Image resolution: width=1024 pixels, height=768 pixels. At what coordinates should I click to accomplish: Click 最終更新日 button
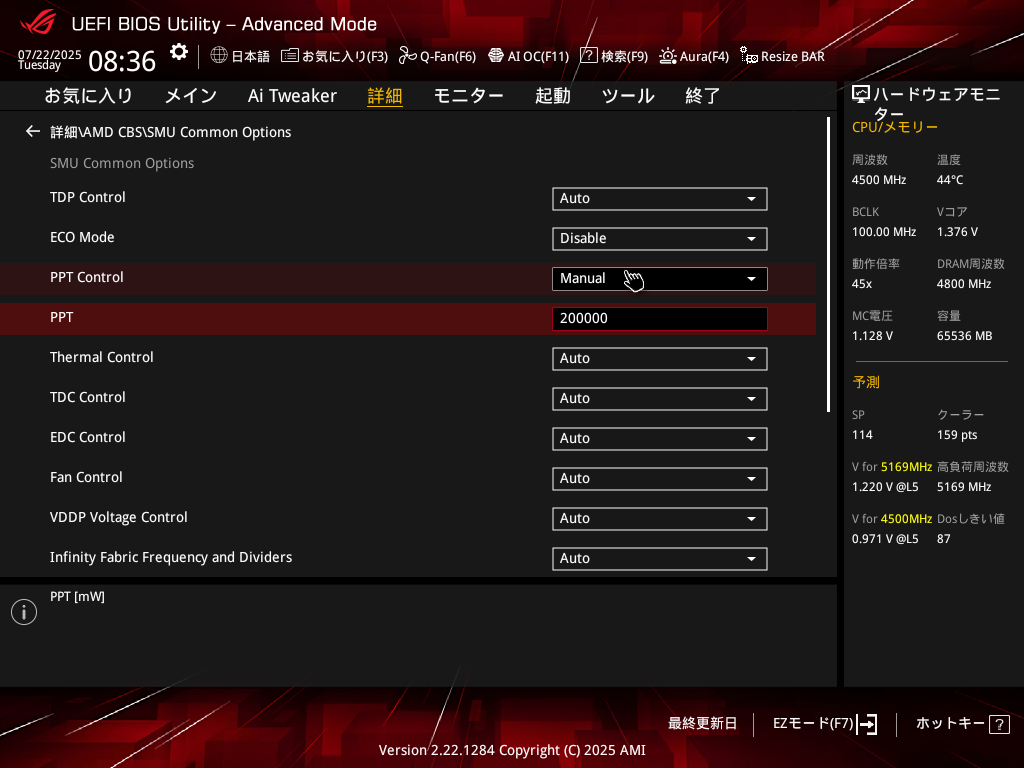tap(702, 724)
